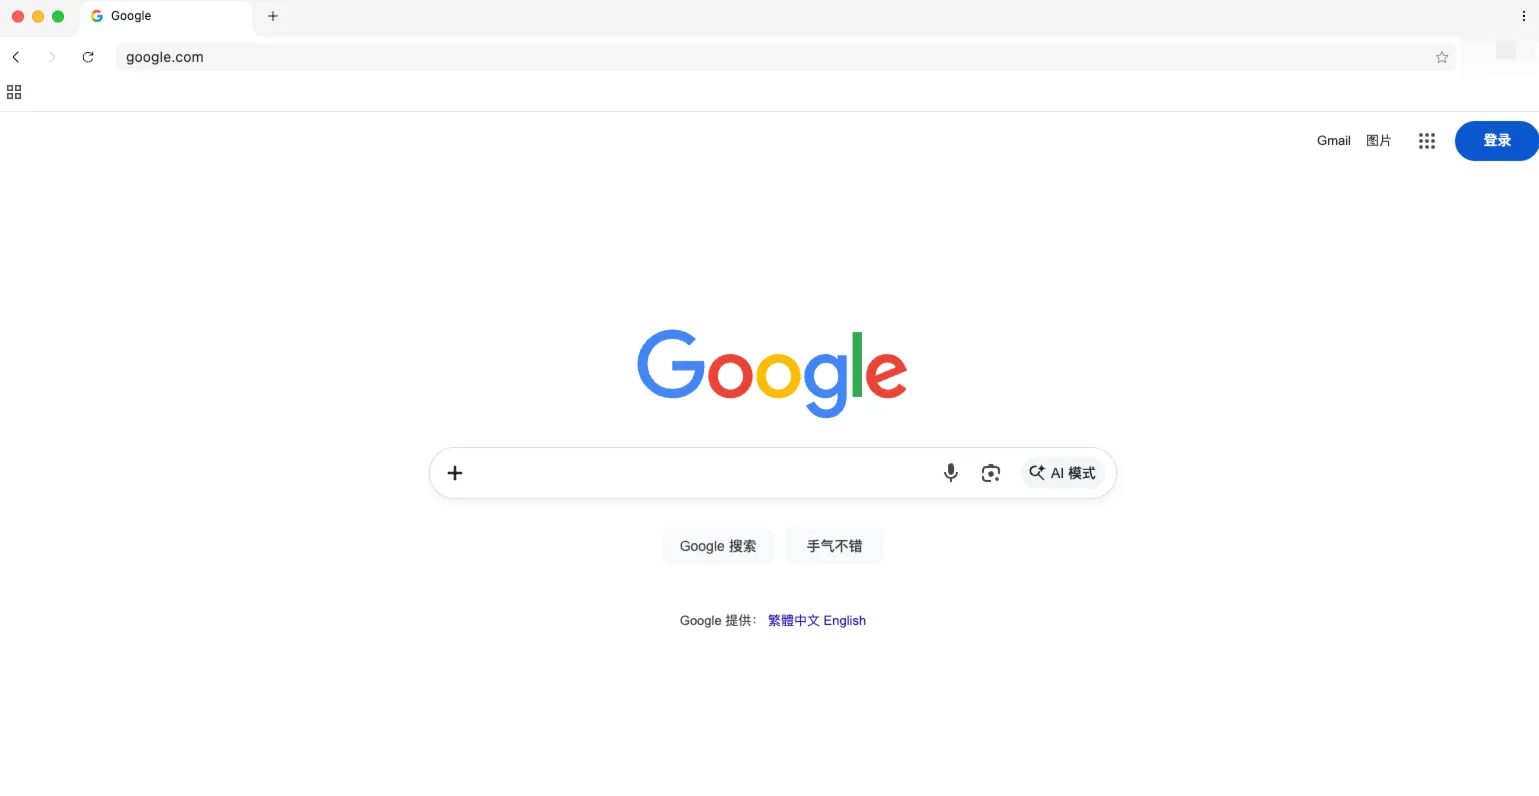Switch language to English

845,621
